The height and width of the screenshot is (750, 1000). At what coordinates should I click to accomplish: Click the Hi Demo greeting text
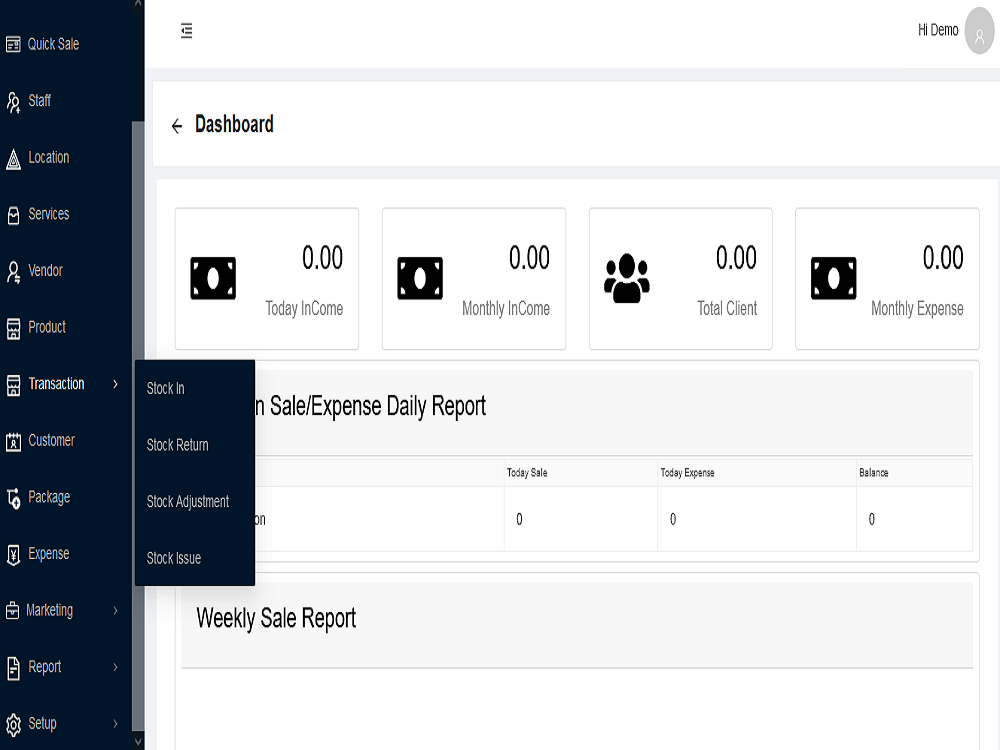pyautogui.click(x=938, y=30)
